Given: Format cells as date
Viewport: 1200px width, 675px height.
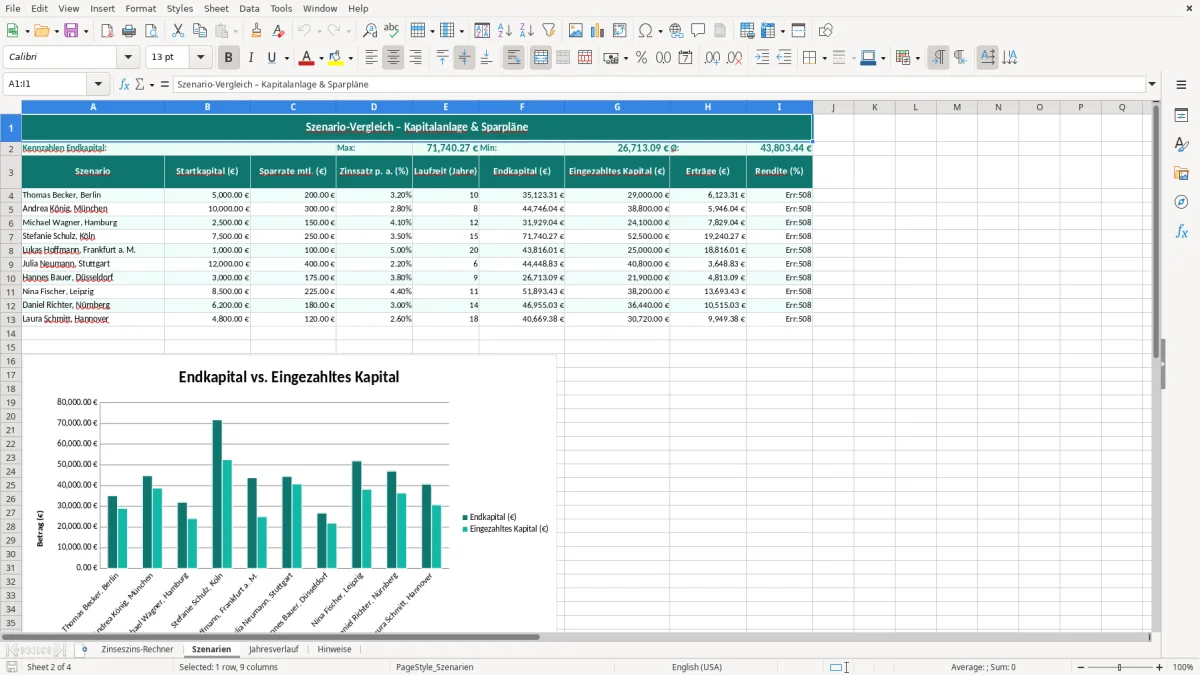Looking at the screenshot, I should (685, 58).
